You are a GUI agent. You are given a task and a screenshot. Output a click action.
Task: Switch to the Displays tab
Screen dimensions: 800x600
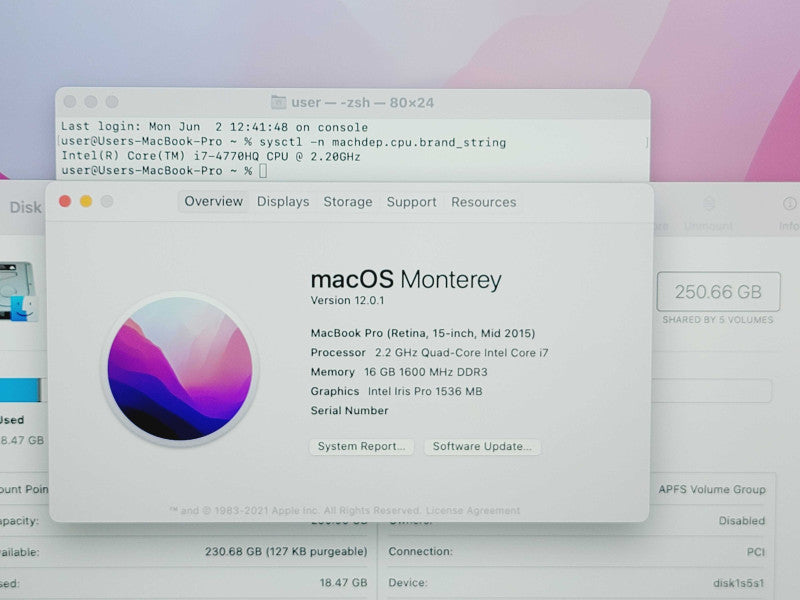coord(283,202)
